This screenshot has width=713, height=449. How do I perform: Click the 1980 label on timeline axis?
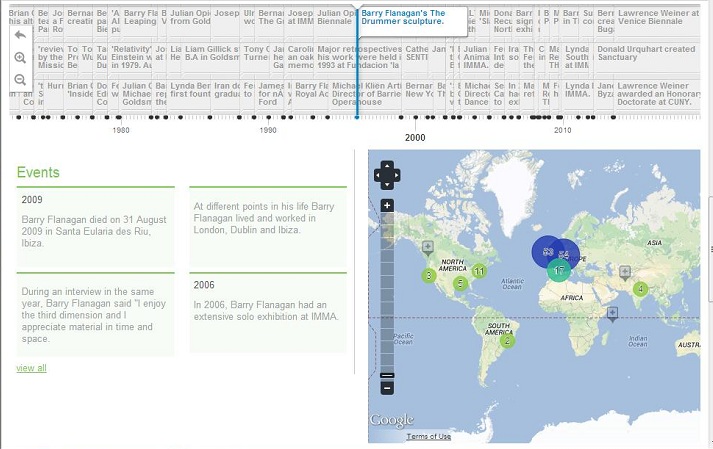(121, 131)
